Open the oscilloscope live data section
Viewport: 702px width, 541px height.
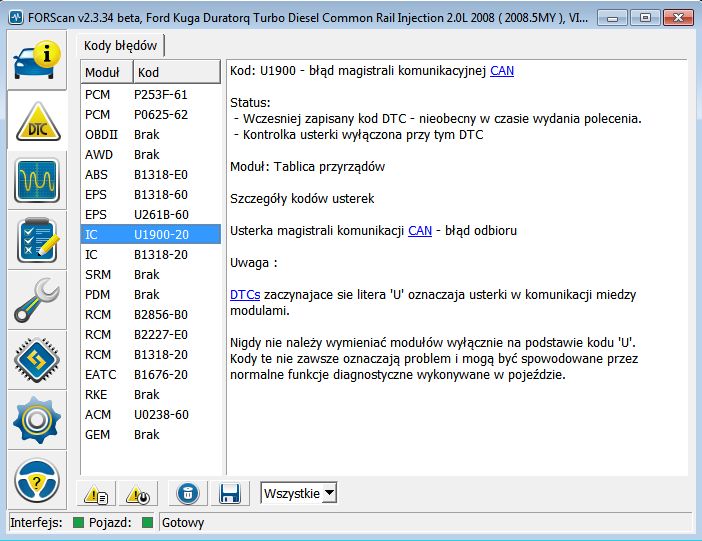pos(37,180)
